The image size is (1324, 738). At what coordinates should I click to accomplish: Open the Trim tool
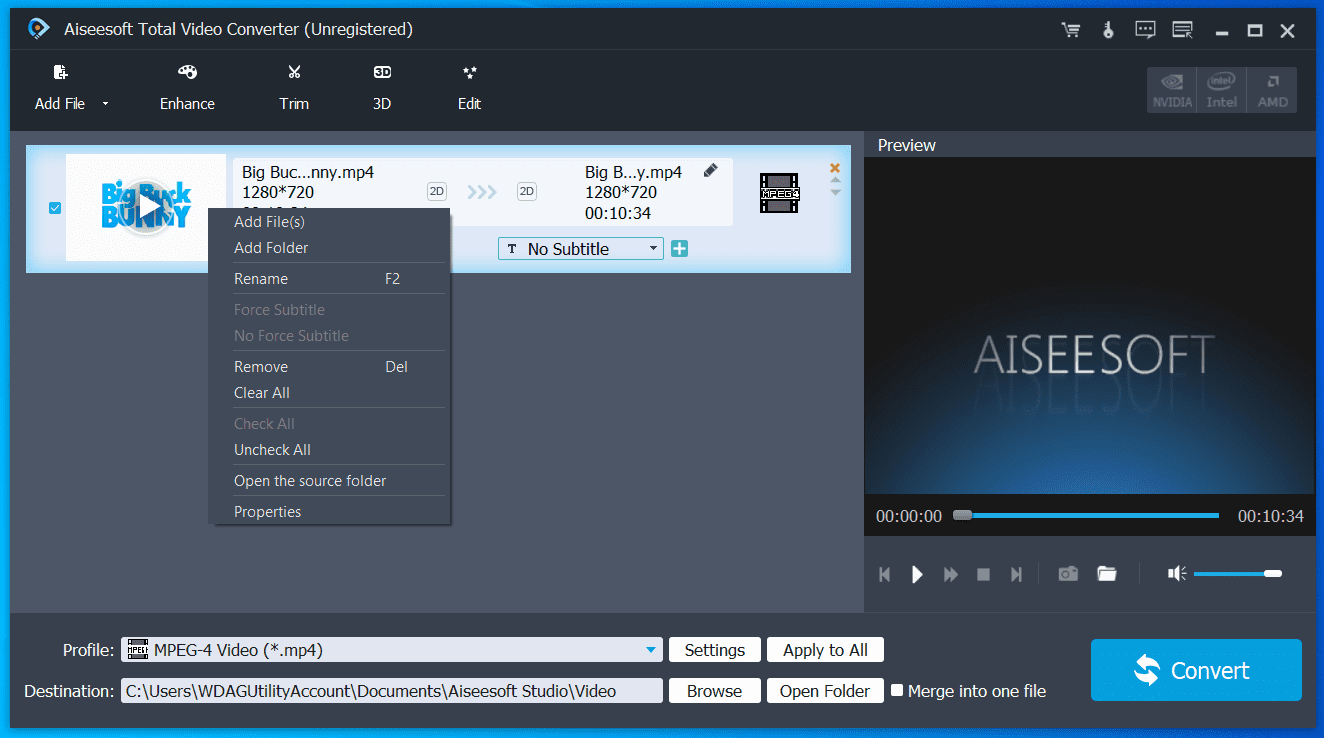[x=294, y=88]
